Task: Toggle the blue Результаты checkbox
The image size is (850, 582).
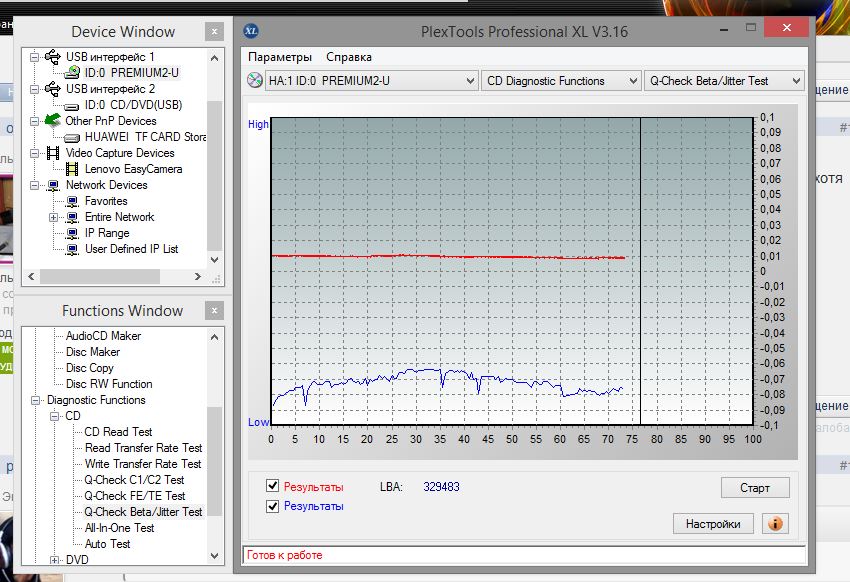Action: point(272,506)
